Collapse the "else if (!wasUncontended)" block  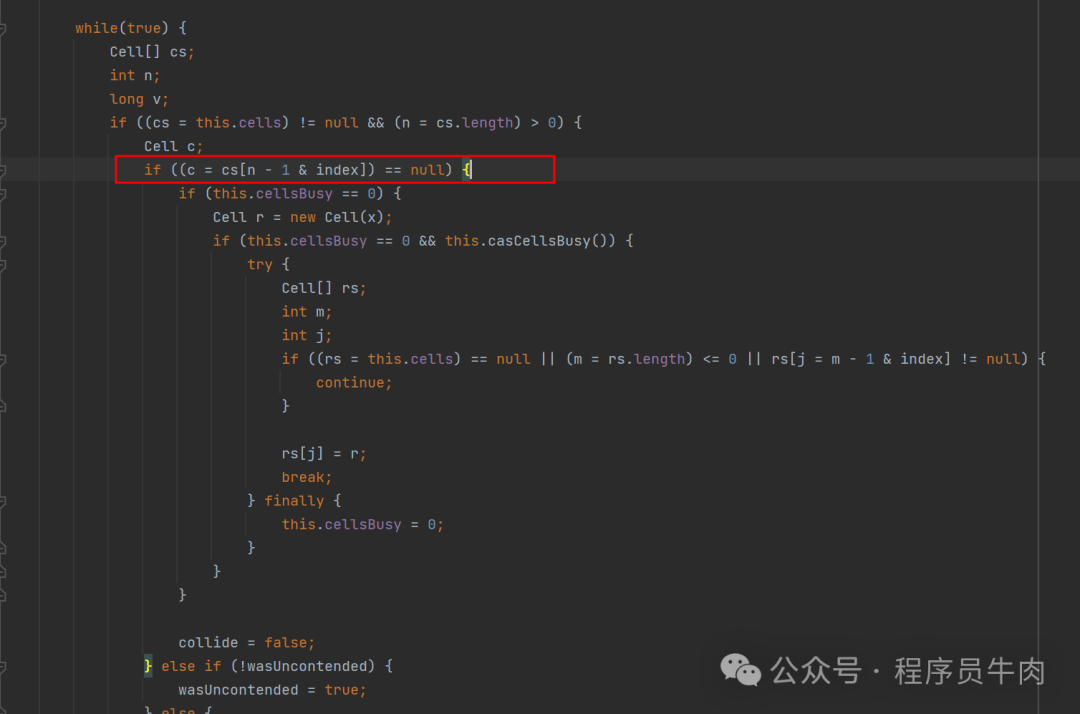pos(3,666)
